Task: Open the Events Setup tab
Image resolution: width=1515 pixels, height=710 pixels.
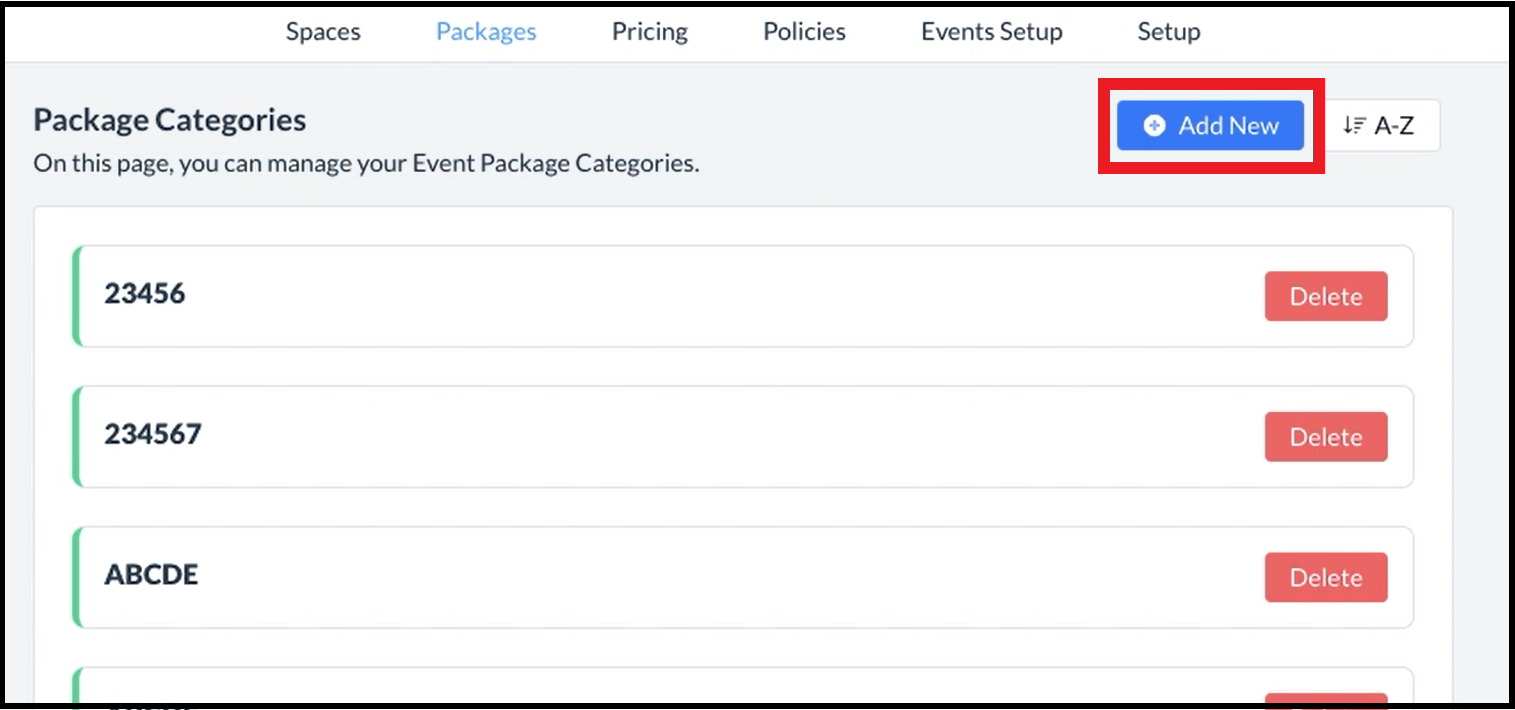Action: pos(991,32)
